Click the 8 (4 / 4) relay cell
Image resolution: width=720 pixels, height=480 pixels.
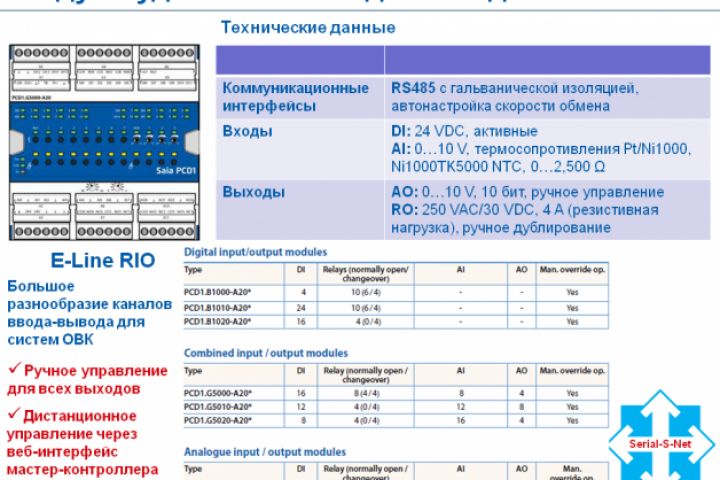(x=366, y=393)
